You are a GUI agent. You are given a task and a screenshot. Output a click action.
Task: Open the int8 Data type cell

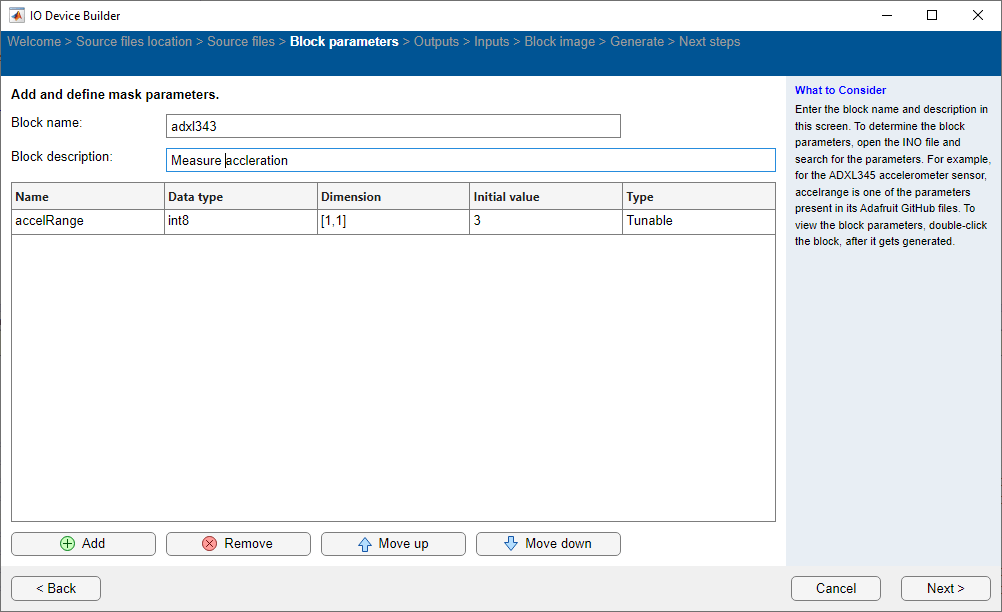pyautogui.click(x=240, y=221)
